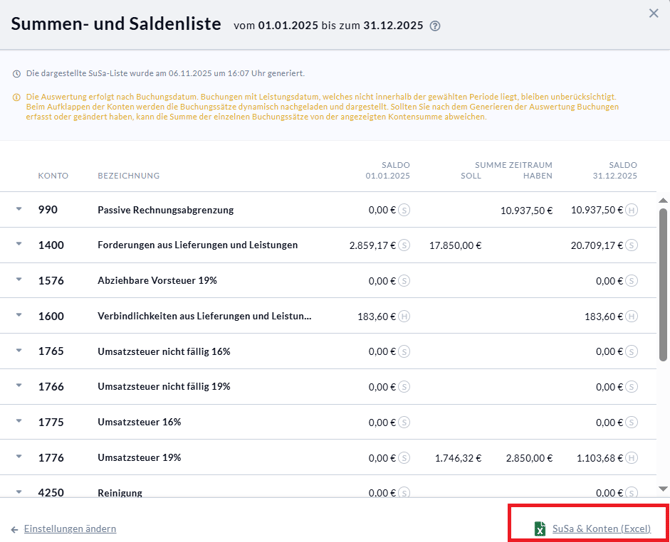Click the S badge in account 1400 end saldo
This screenshot has height=542, width=670.
(631, 245)
